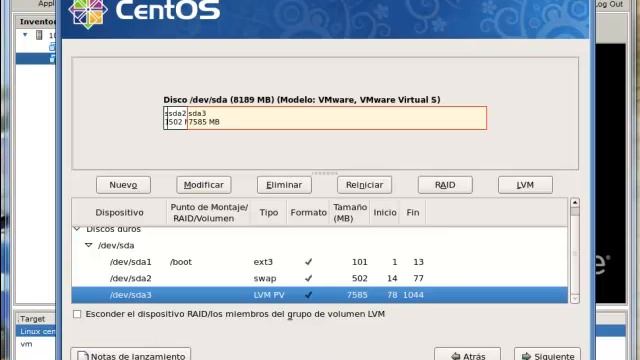This screenshot has width=640, height=360.
Task: Click the format checkmark for /dev/sda2
Action: pyautogui.click(x=308, y=278)
